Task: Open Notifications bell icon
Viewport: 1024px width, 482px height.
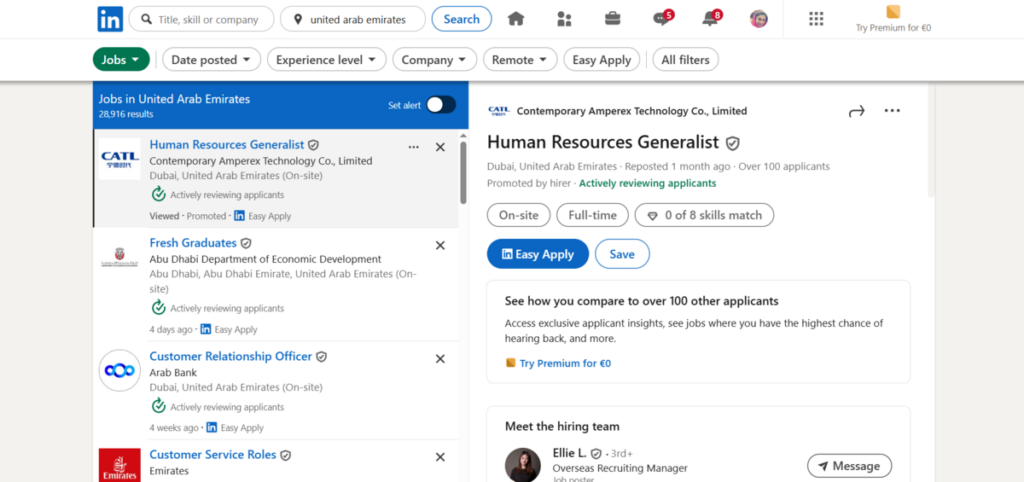Action: coord(710,19)
